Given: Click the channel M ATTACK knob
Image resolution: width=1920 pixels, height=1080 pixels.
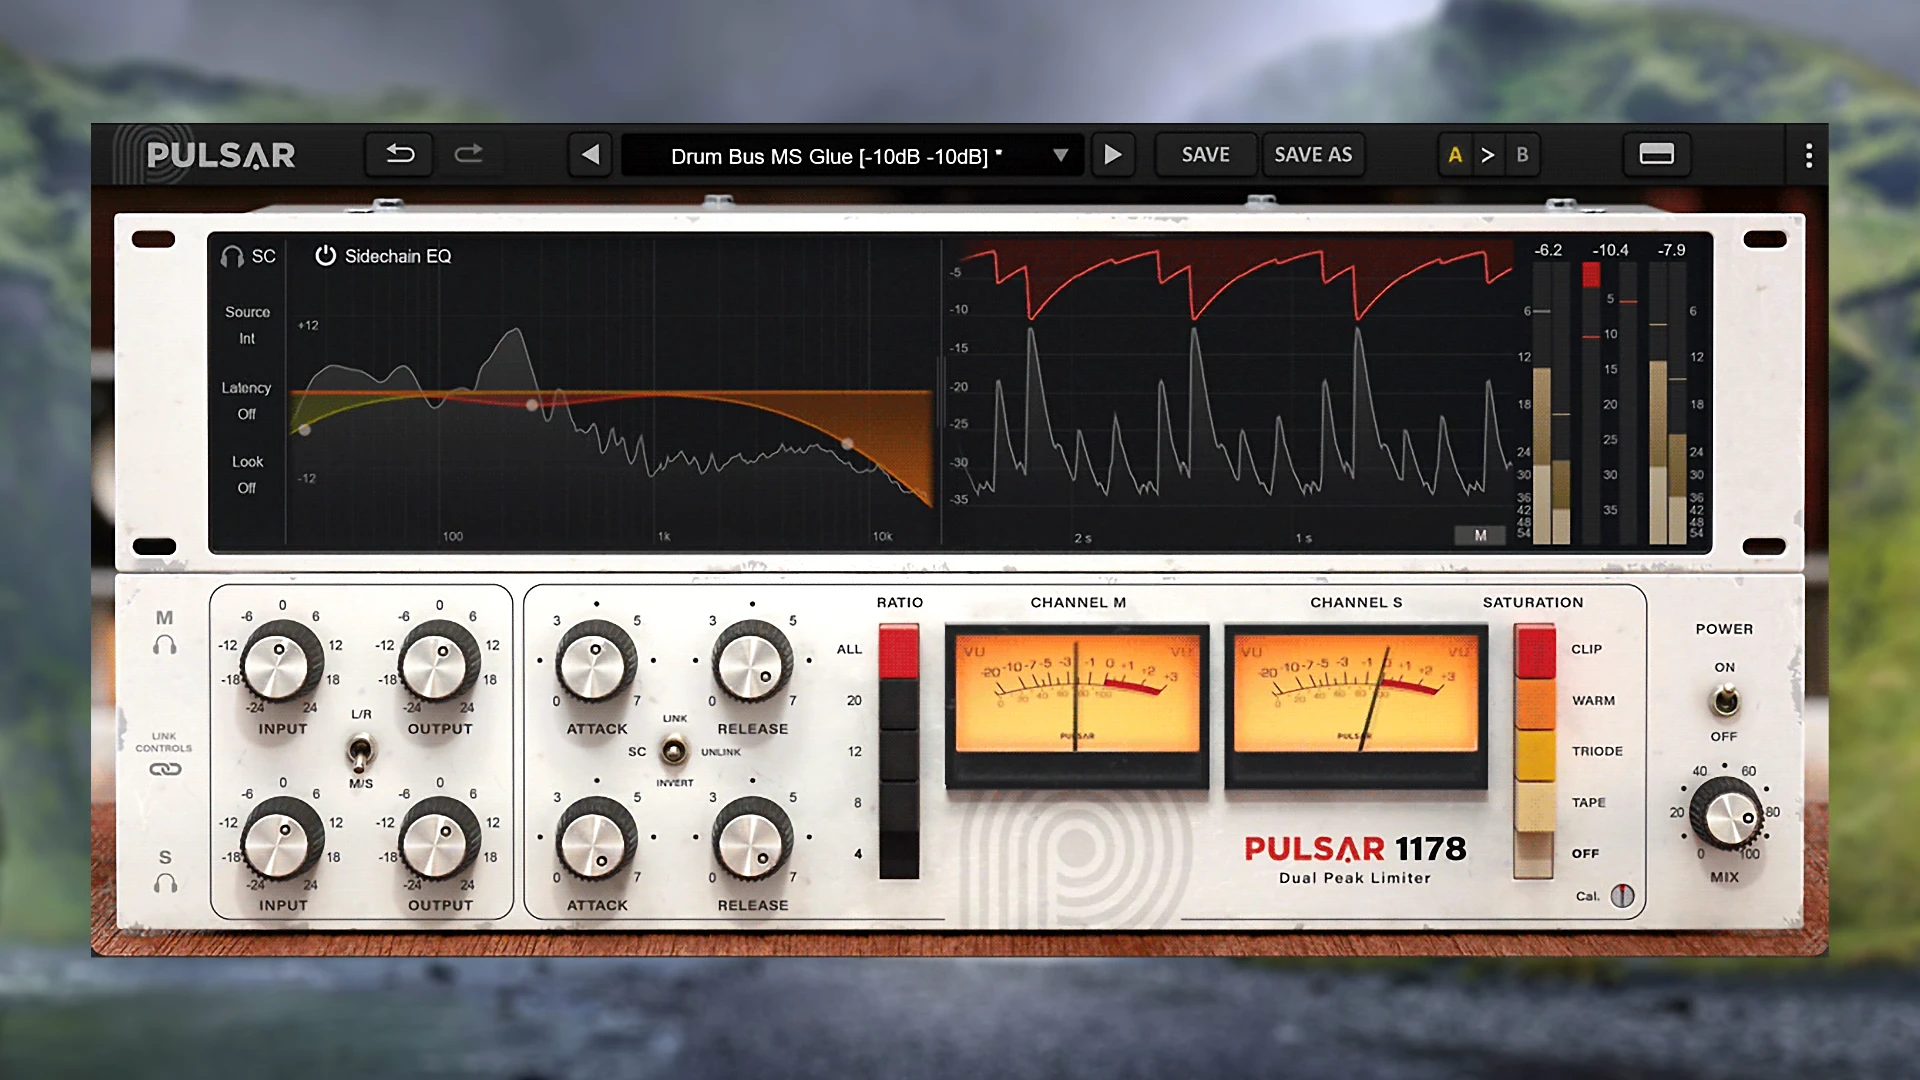Looking at the screenshot, I should [596, 661].
